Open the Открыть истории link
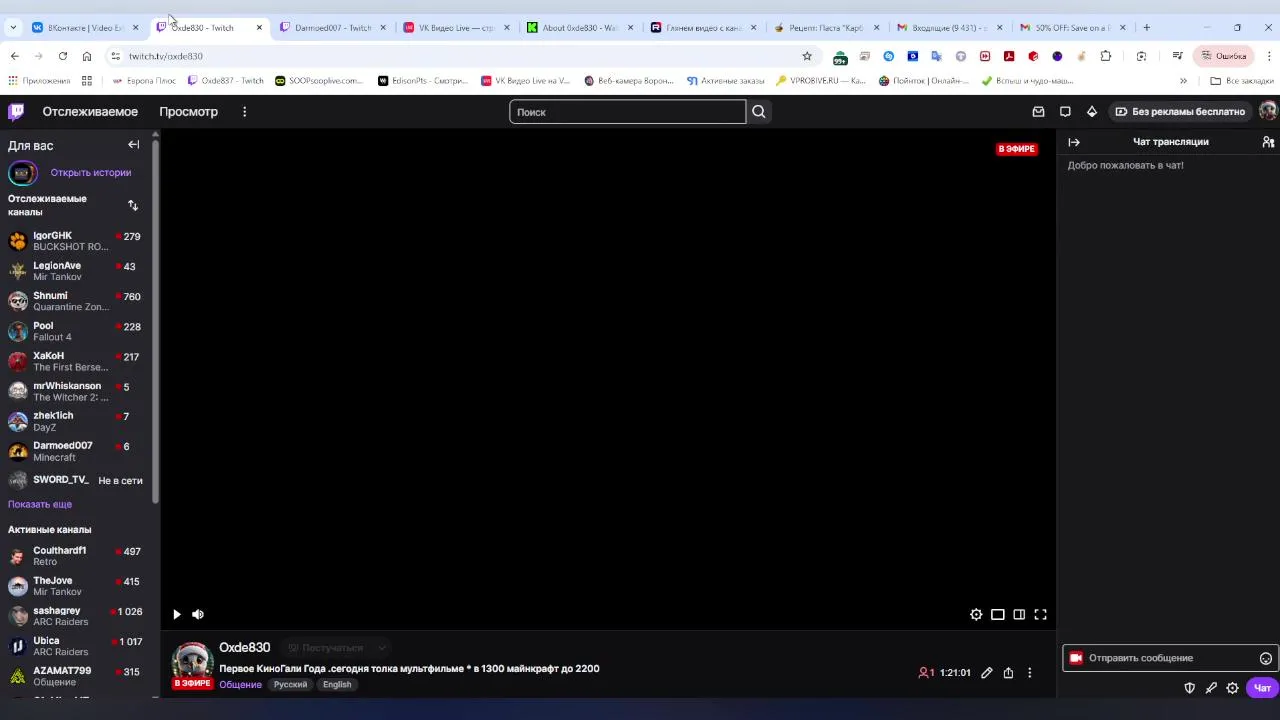The height and width of the screenshot is (720, 1280). pos(91,172)
